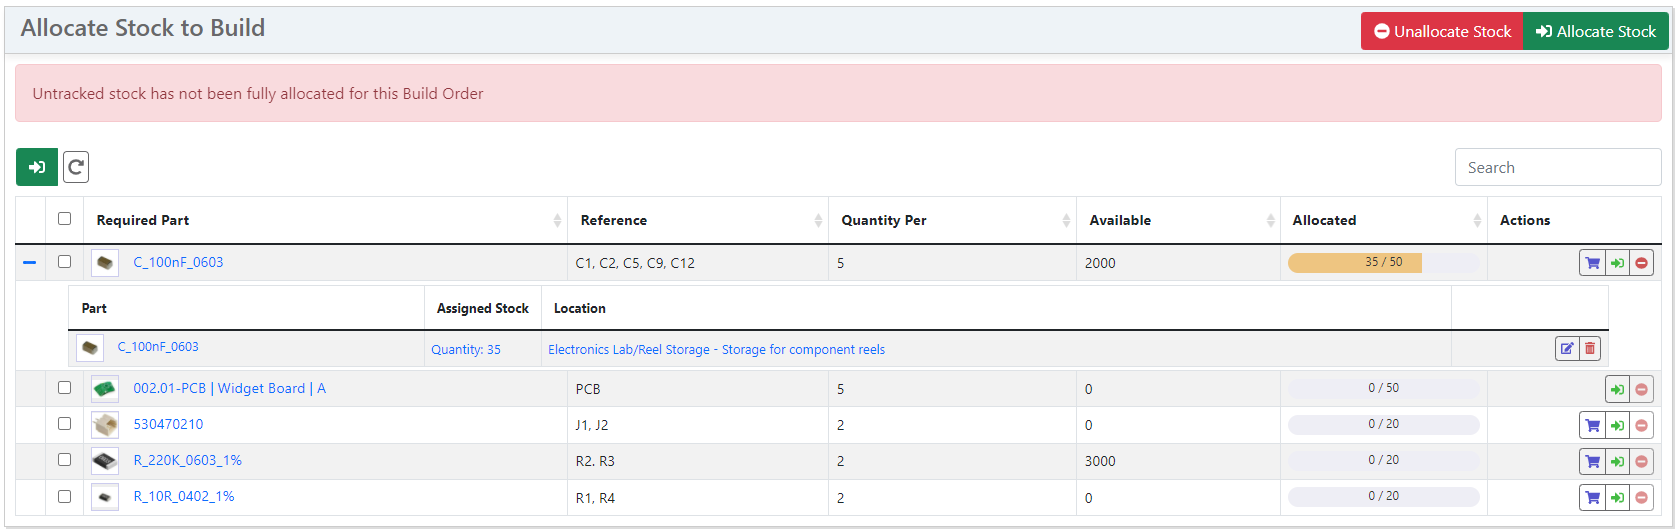
Task: Allocate stock icon for Widget Board PCB row
Action: tap(1617, 389)
